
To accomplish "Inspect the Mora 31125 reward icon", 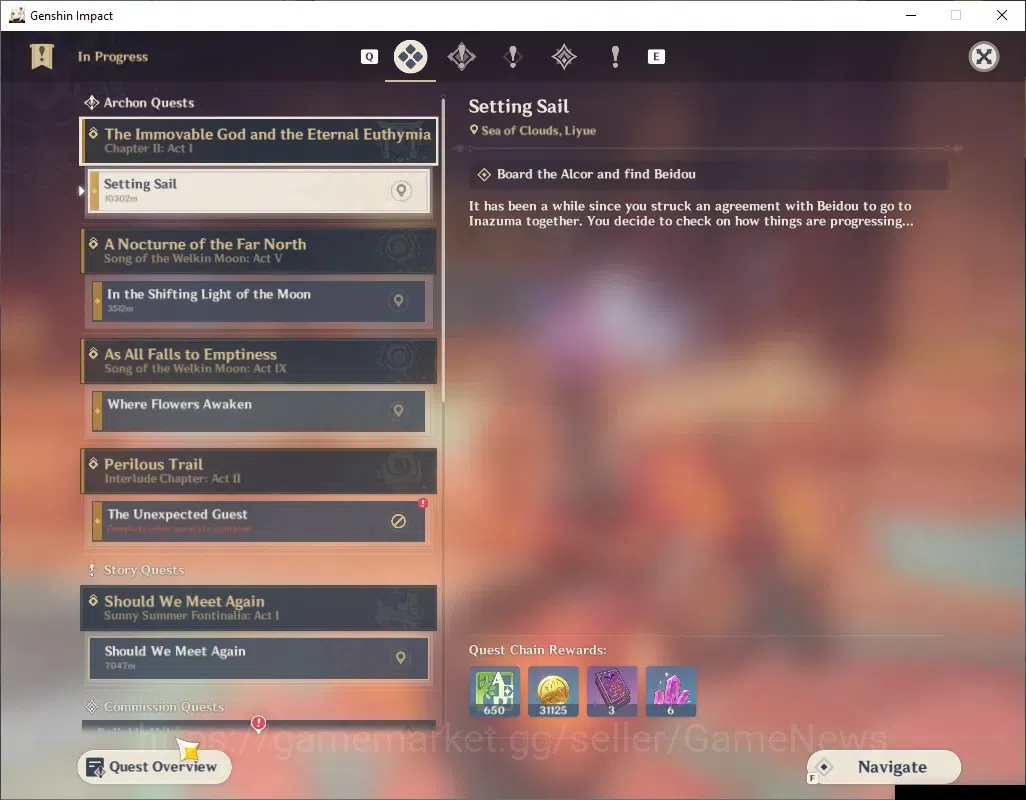I will click(x=553, y=691).
